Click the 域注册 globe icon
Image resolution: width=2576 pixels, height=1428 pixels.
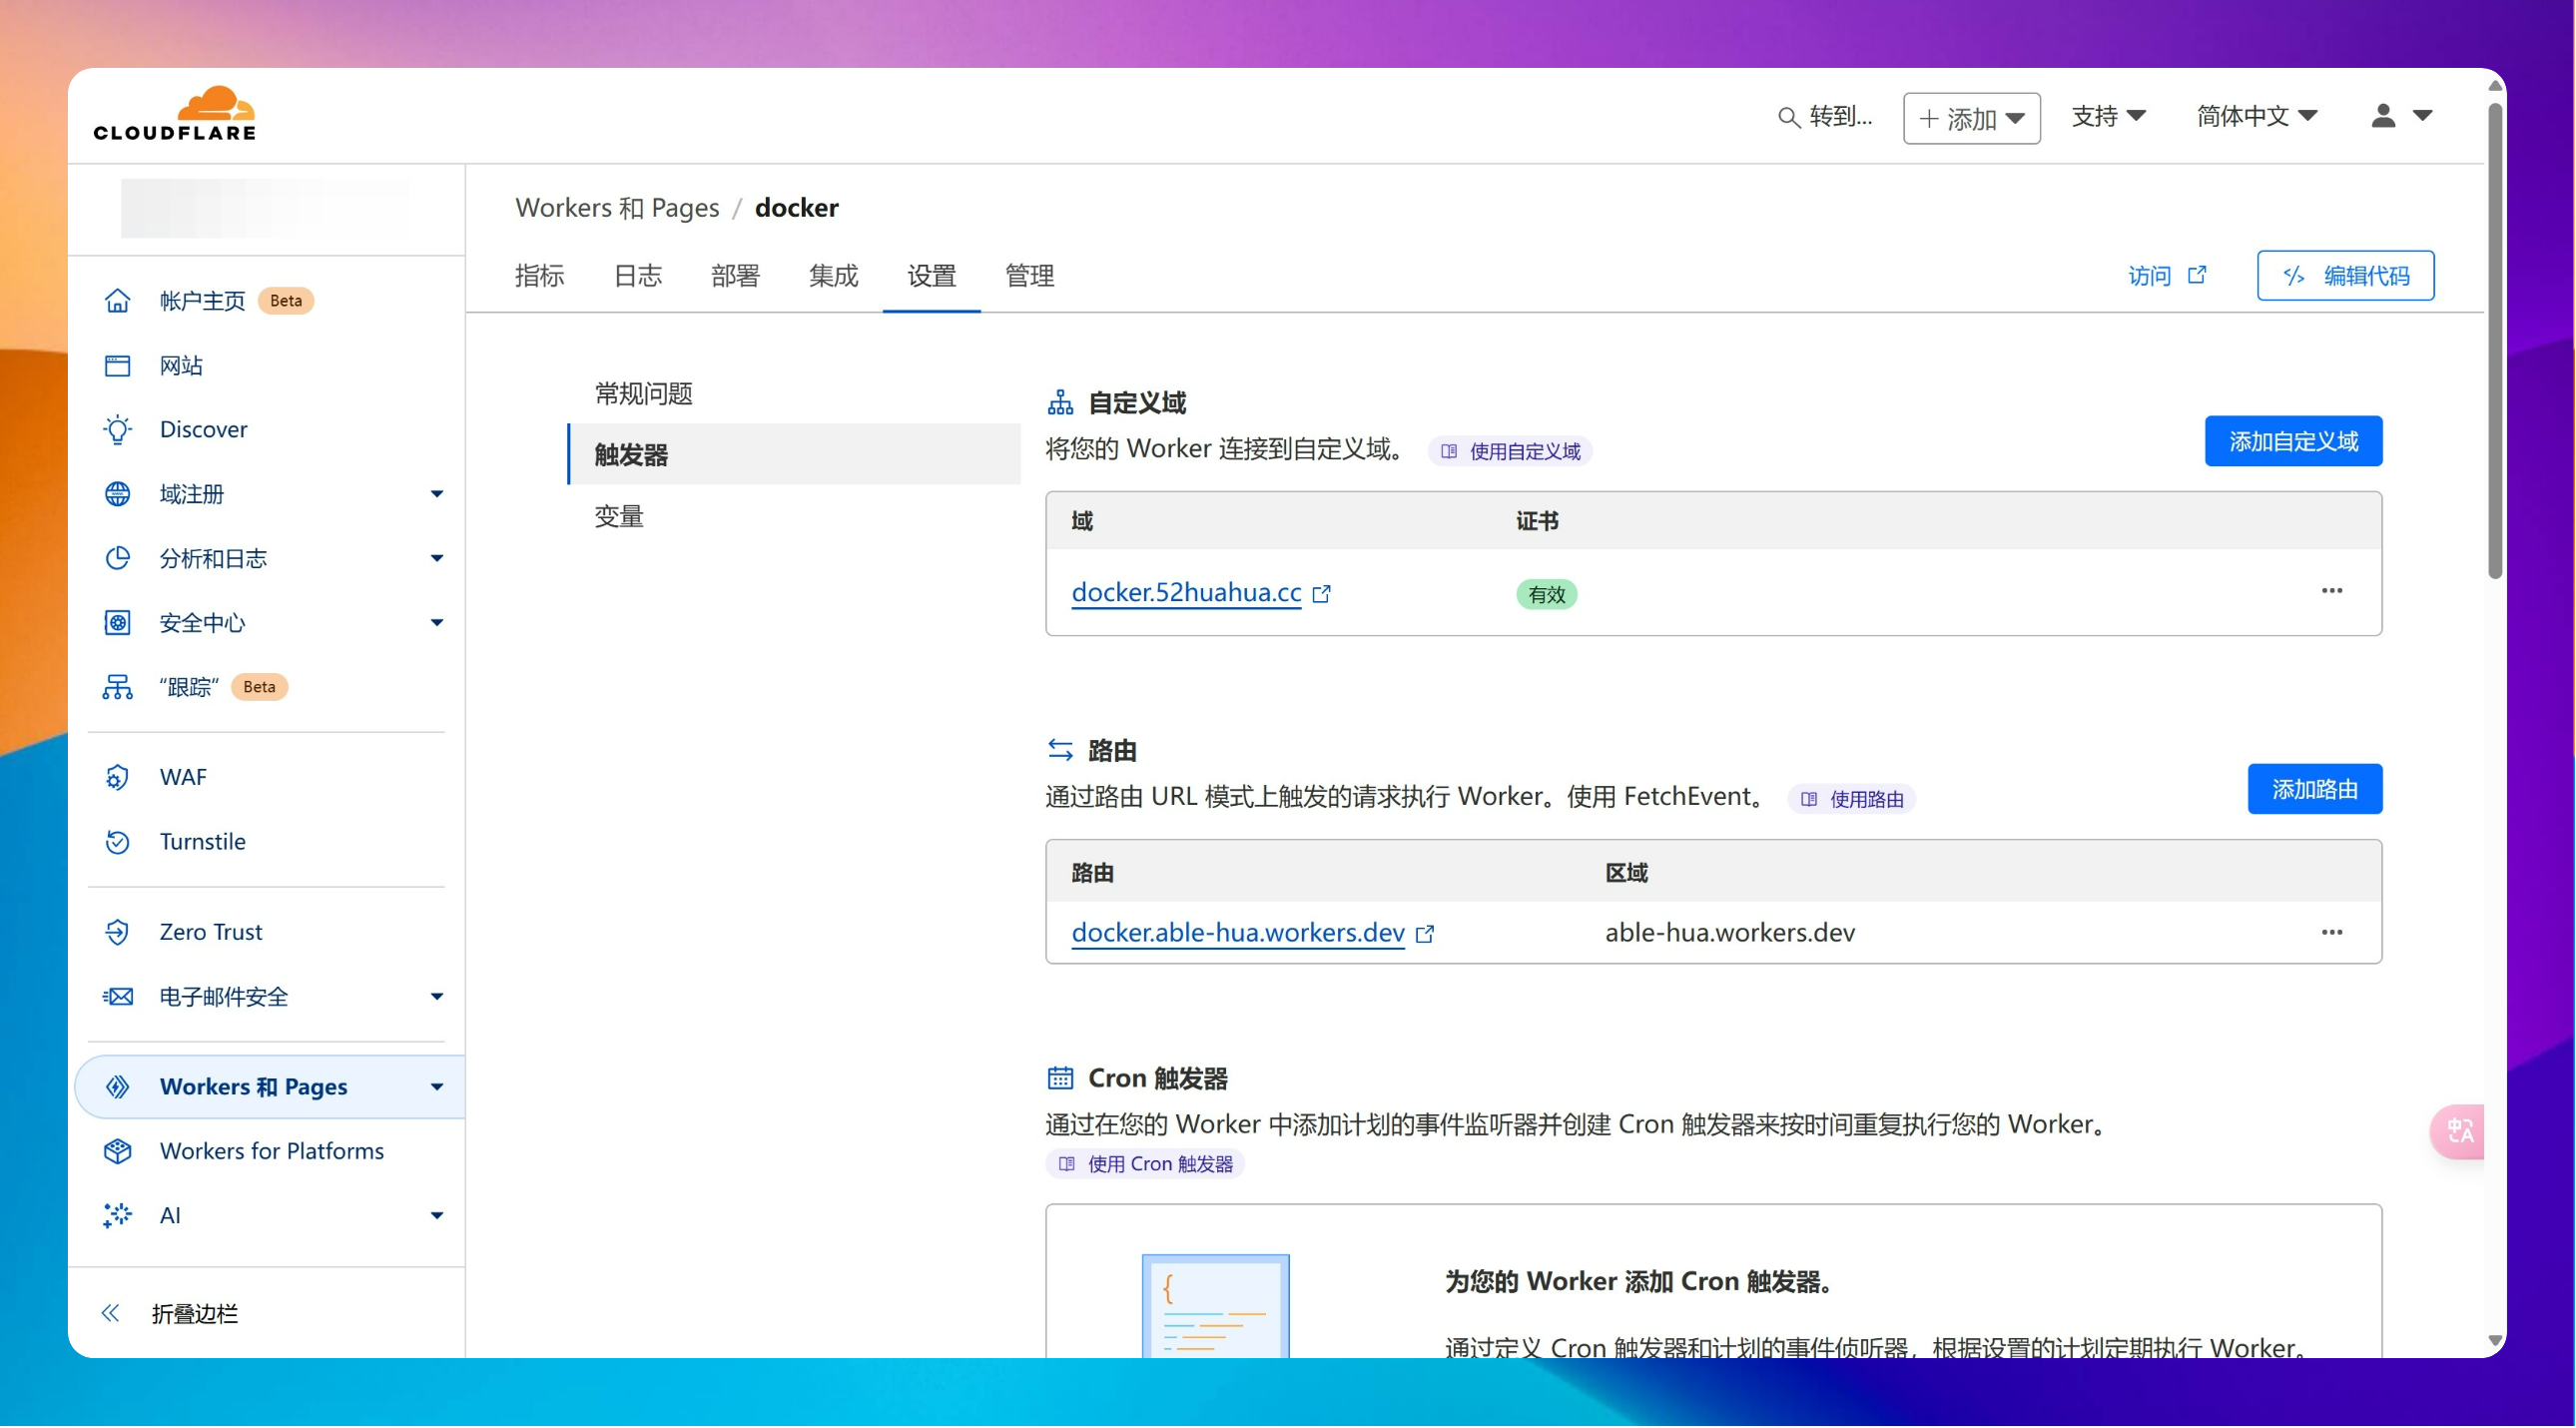[x=117, y=494]
